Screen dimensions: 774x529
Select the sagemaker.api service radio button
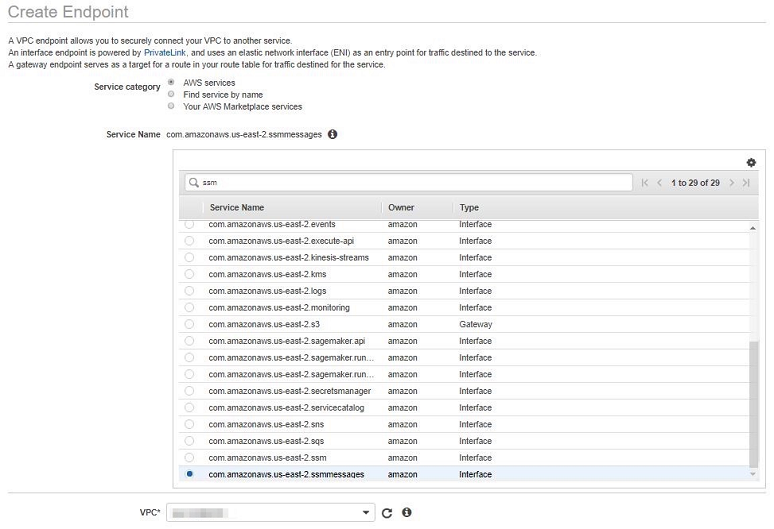[x=189, y=341]
